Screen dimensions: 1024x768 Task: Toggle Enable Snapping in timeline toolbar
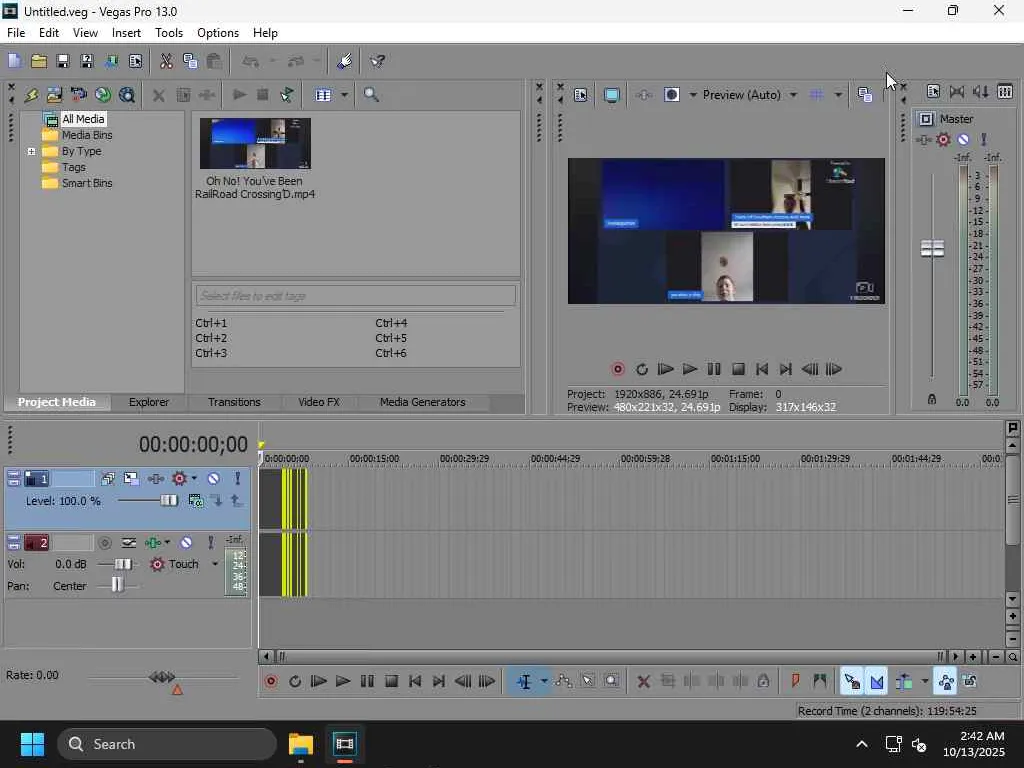click(x=852, y=682)
